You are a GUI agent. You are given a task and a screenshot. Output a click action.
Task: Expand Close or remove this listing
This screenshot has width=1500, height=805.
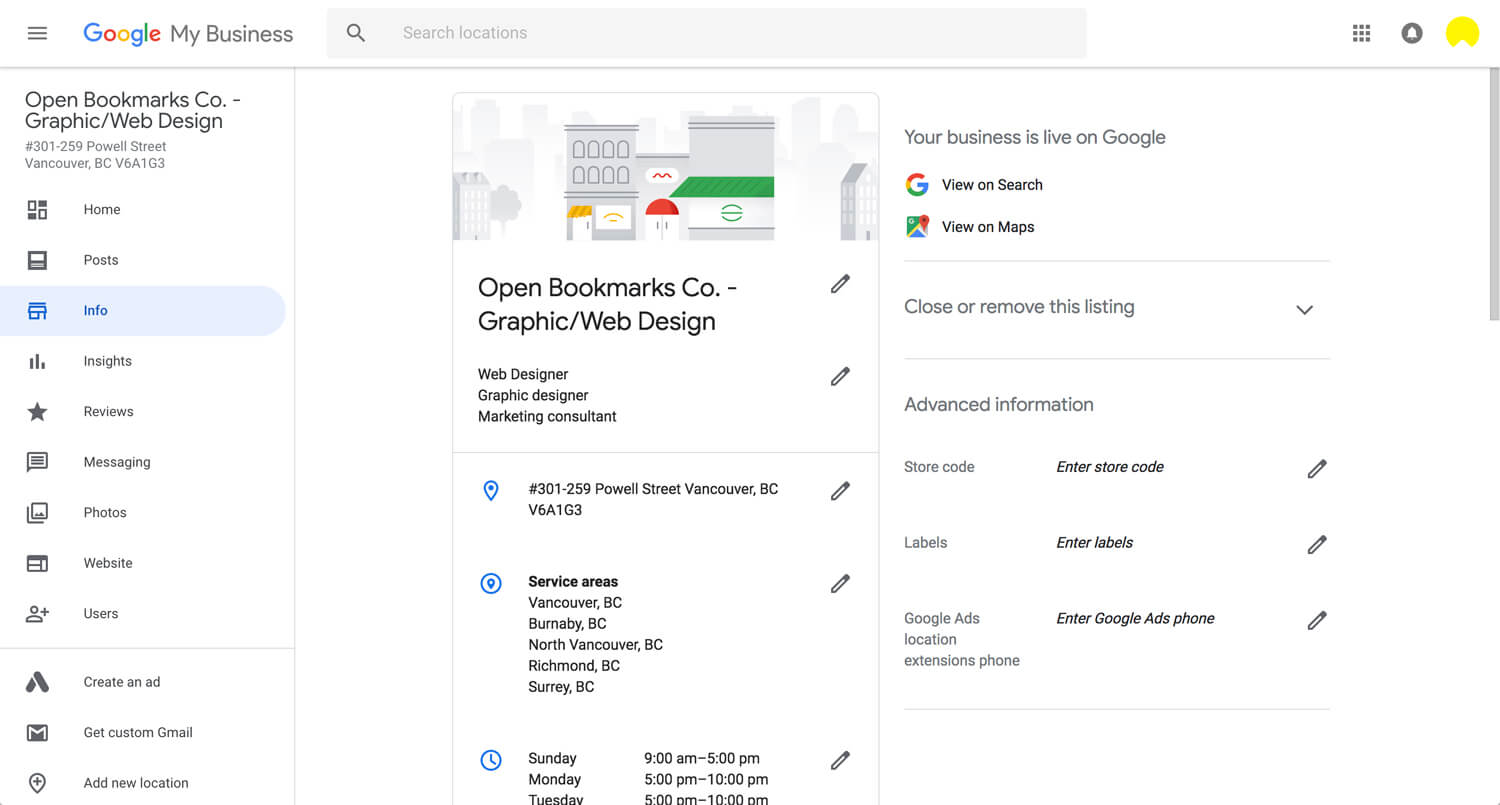(1304, 309)
